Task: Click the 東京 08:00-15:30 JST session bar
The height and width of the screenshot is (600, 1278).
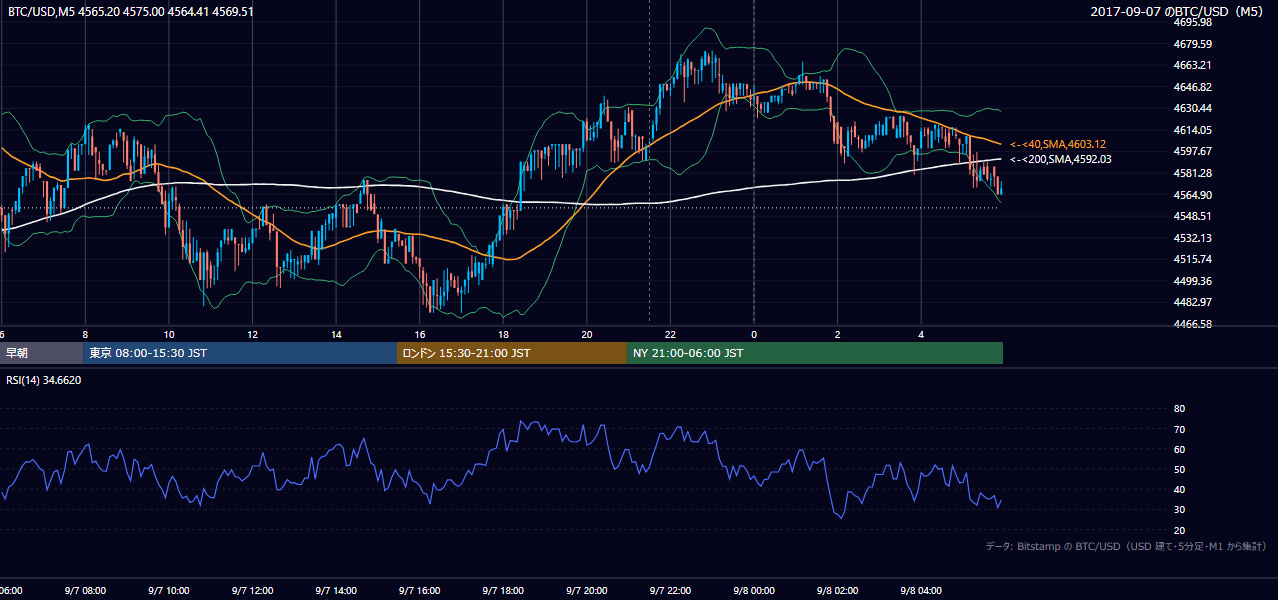Action: 240,353
